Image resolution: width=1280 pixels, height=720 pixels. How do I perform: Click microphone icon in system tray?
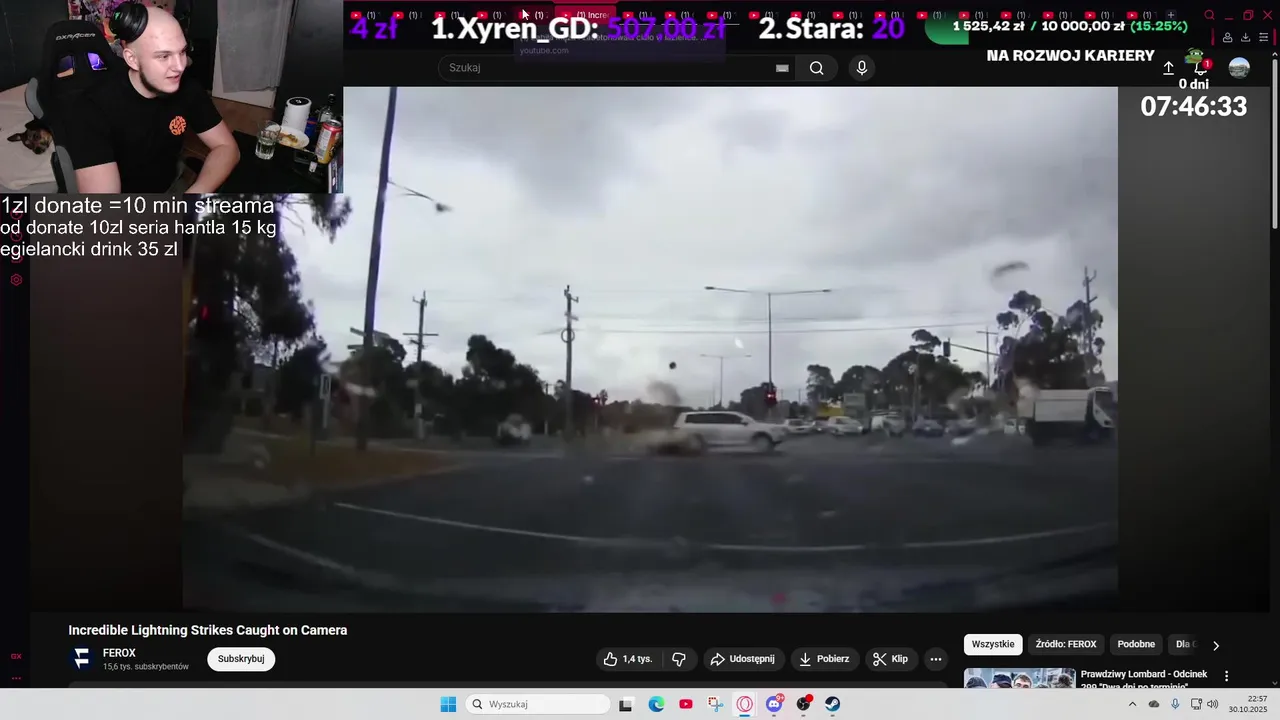[1175, 704]
